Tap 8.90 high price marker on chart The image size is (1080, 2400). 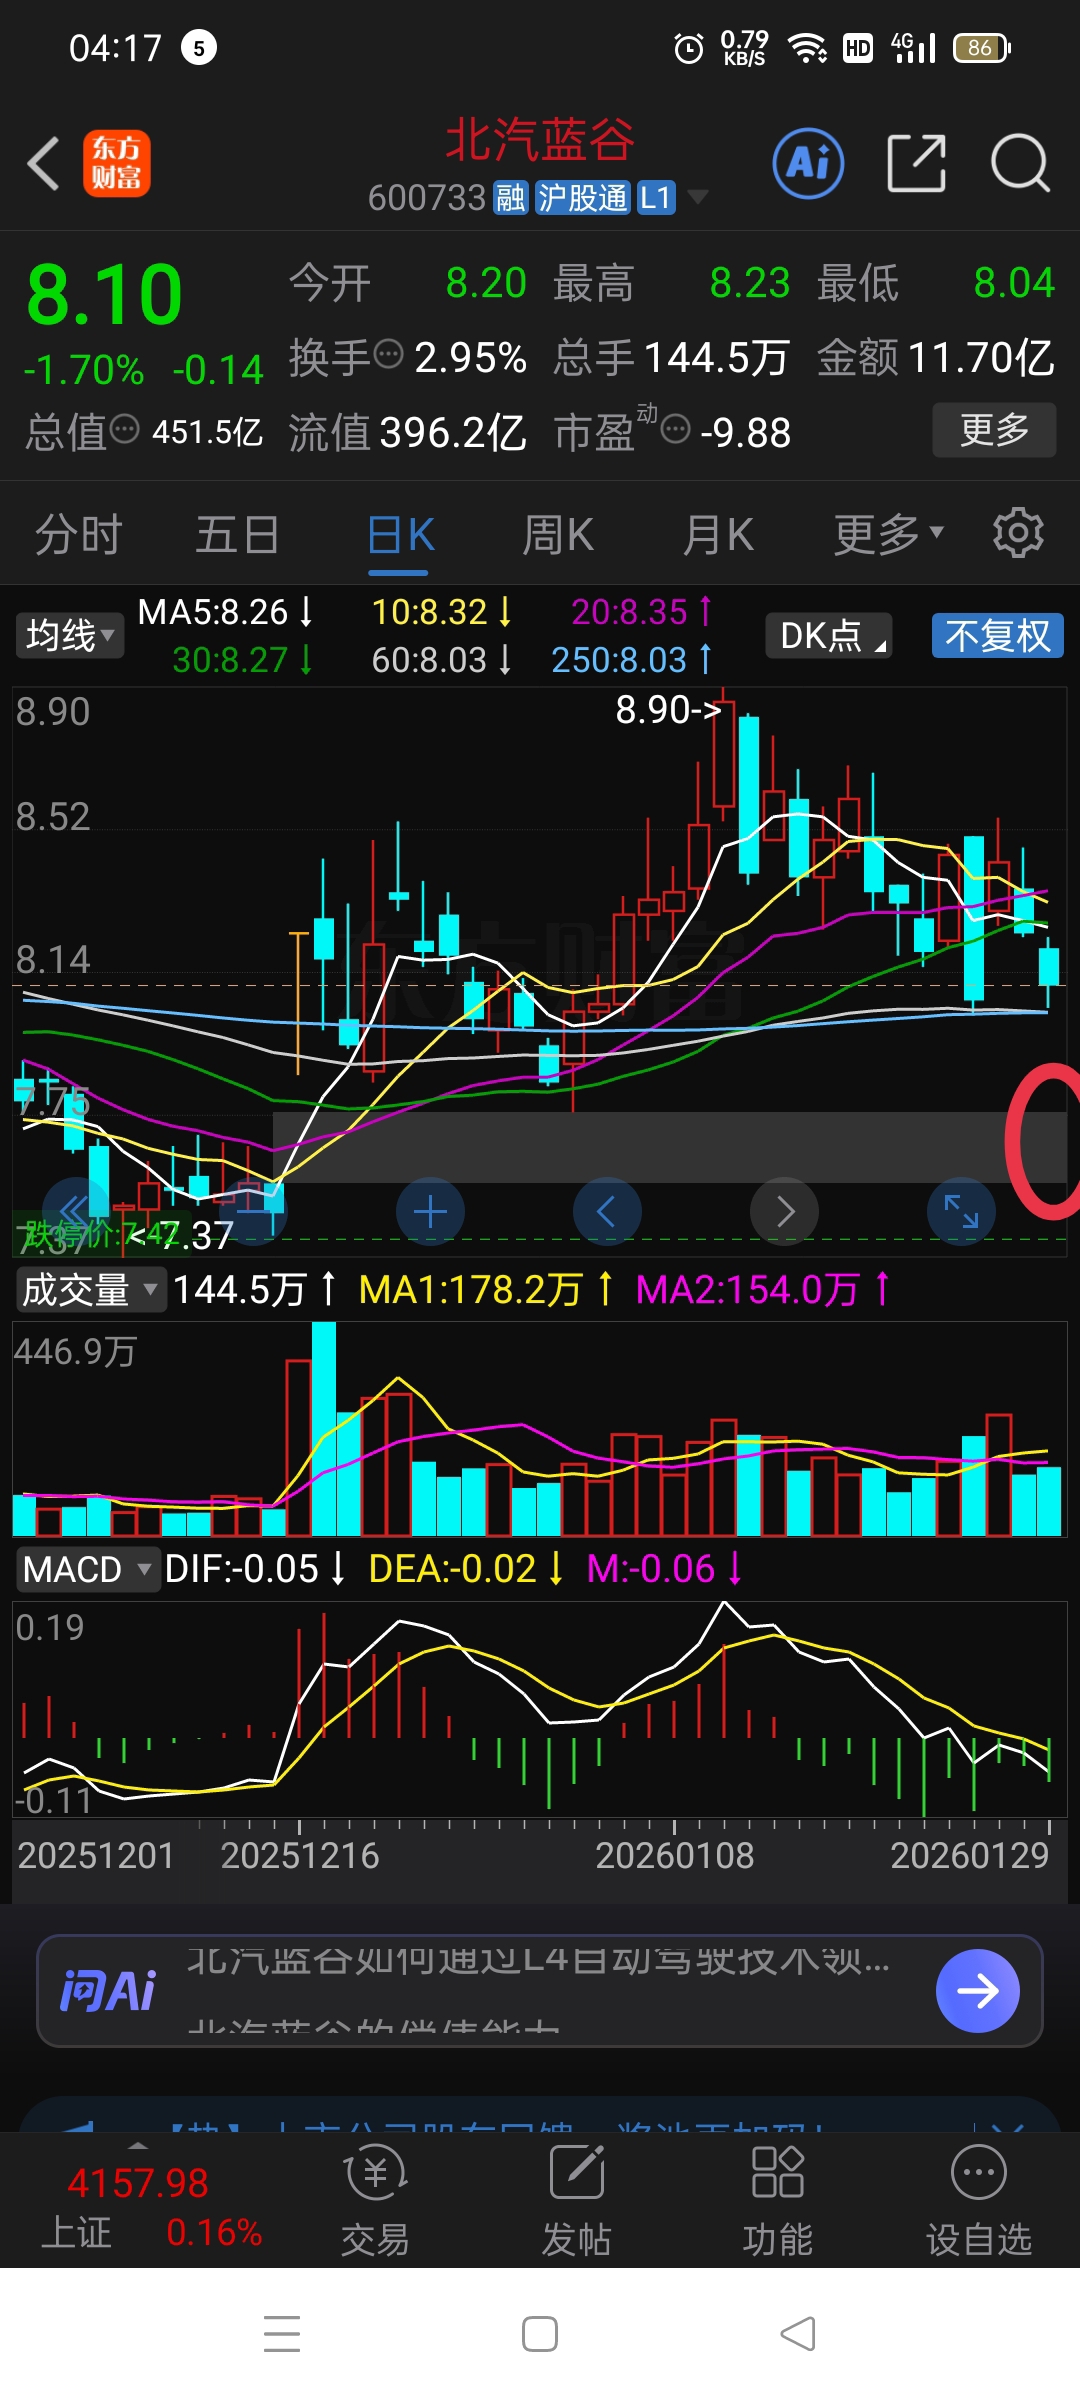click(668, 709)
